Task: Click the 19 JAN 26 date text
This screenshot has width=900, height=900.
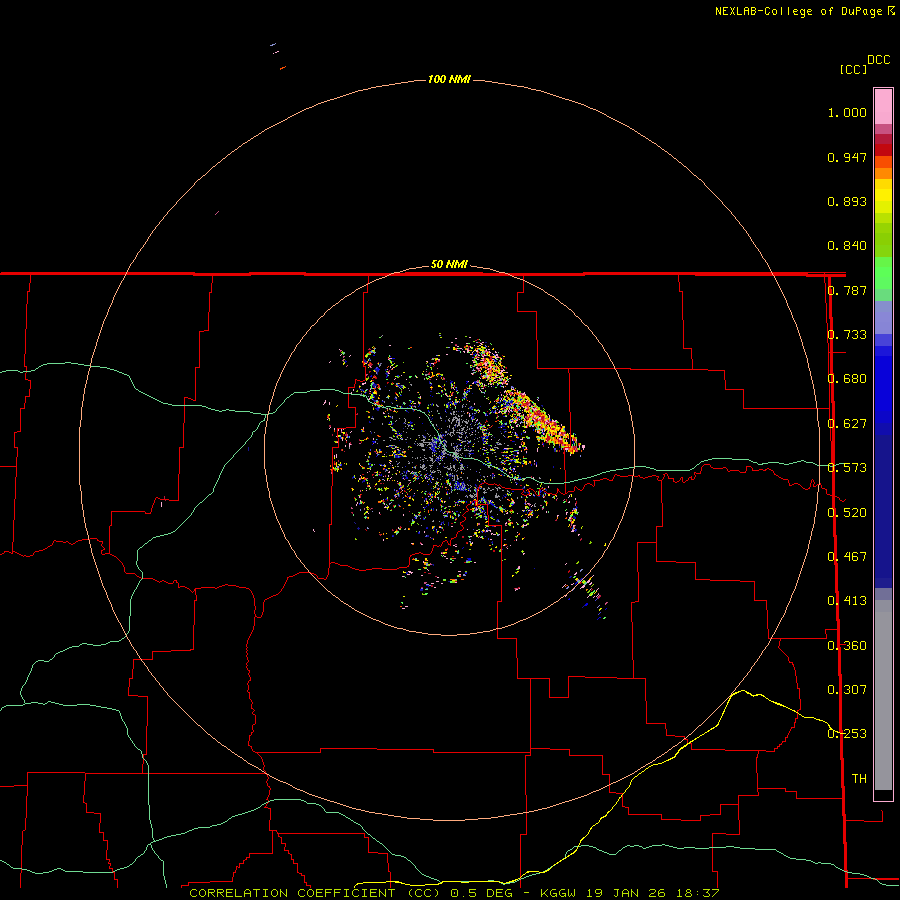Action: [626, 893]
